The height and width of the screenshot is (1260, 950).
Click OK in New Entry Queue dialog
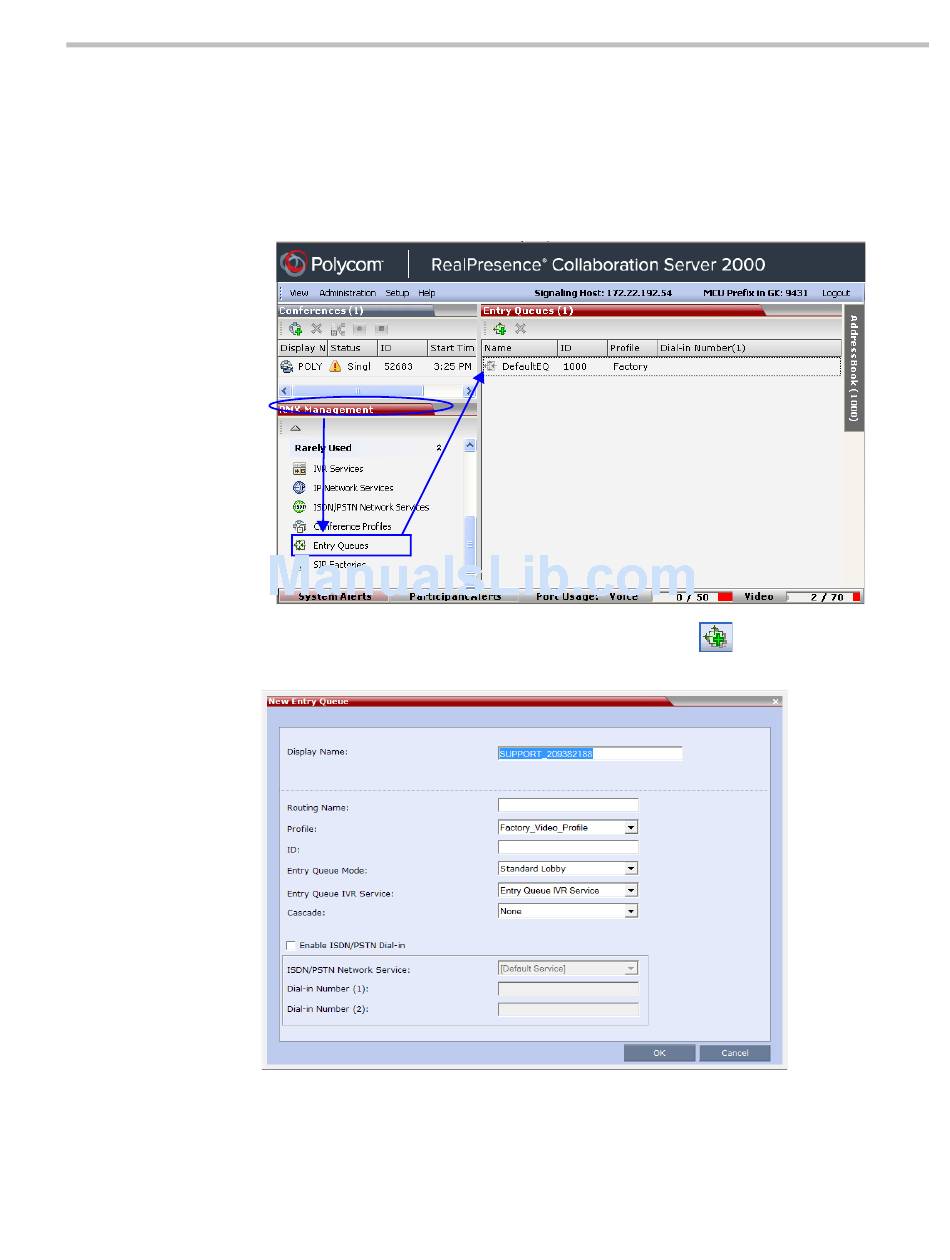pos(659,1053)
